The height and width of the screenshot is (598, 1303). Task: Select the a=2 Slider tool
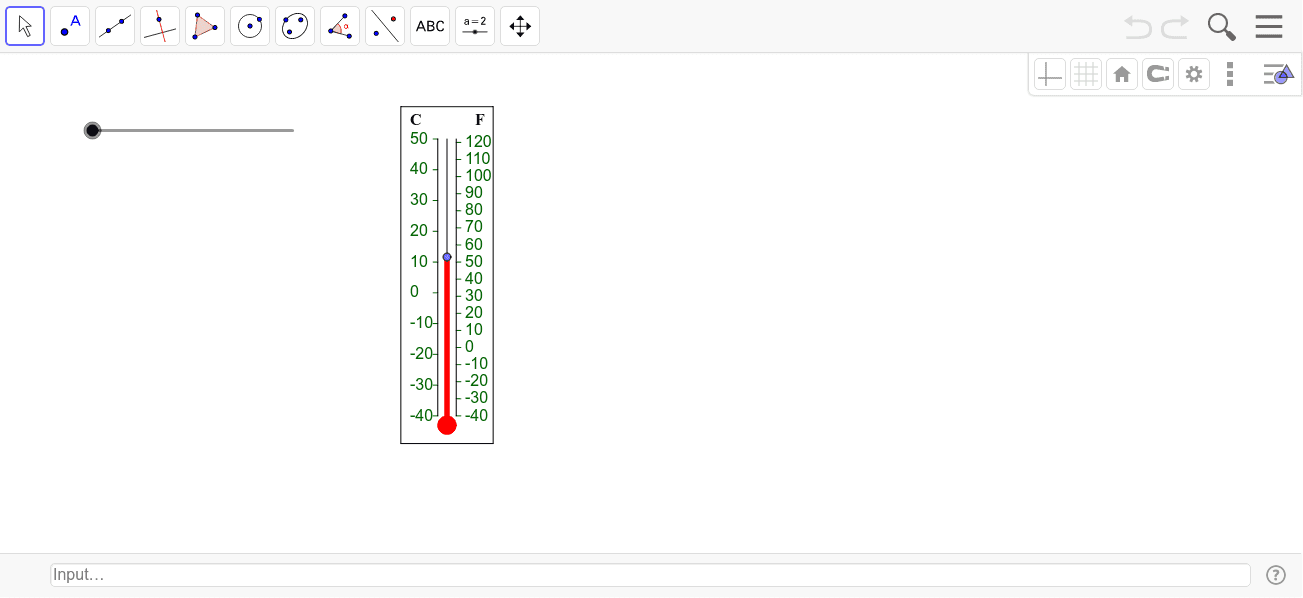pos(475,26)
